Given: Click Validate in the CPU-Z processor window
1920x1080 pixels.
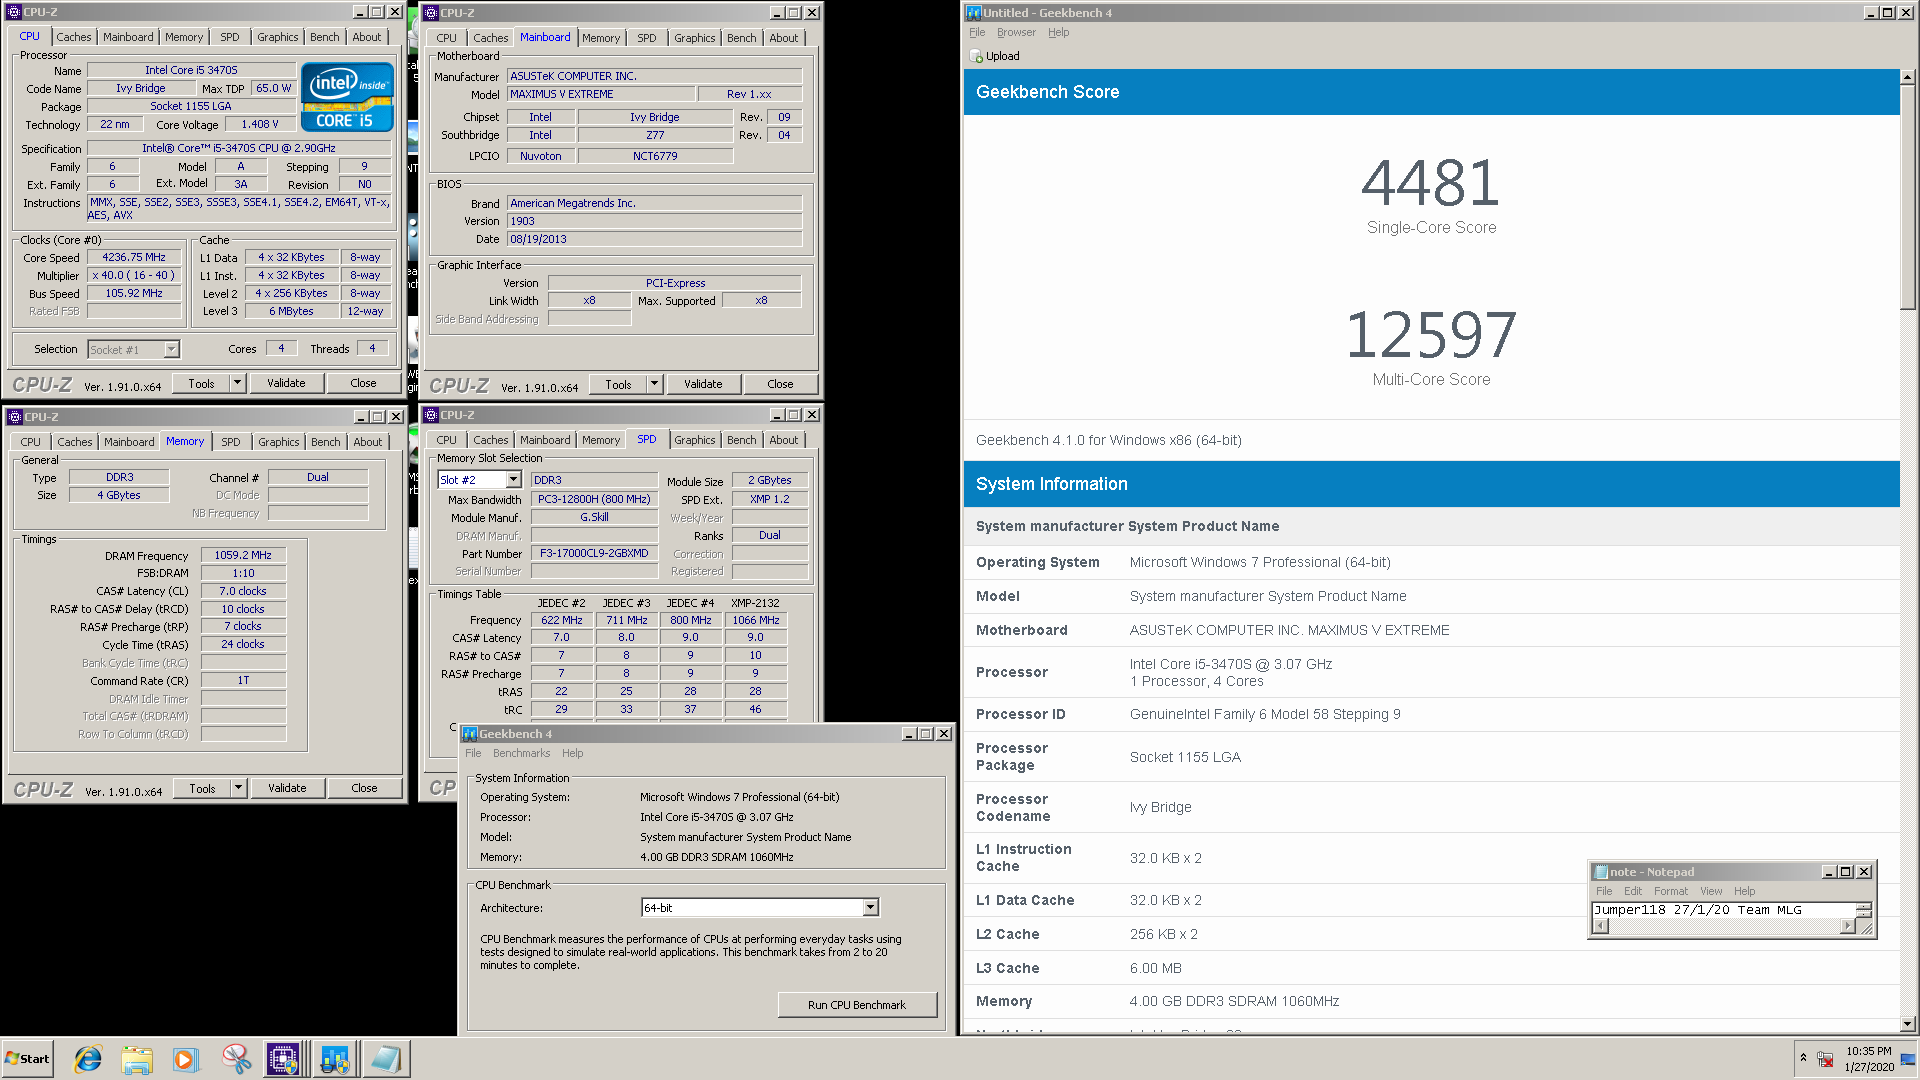Looking at the screenshot, I should coord(286,383).
